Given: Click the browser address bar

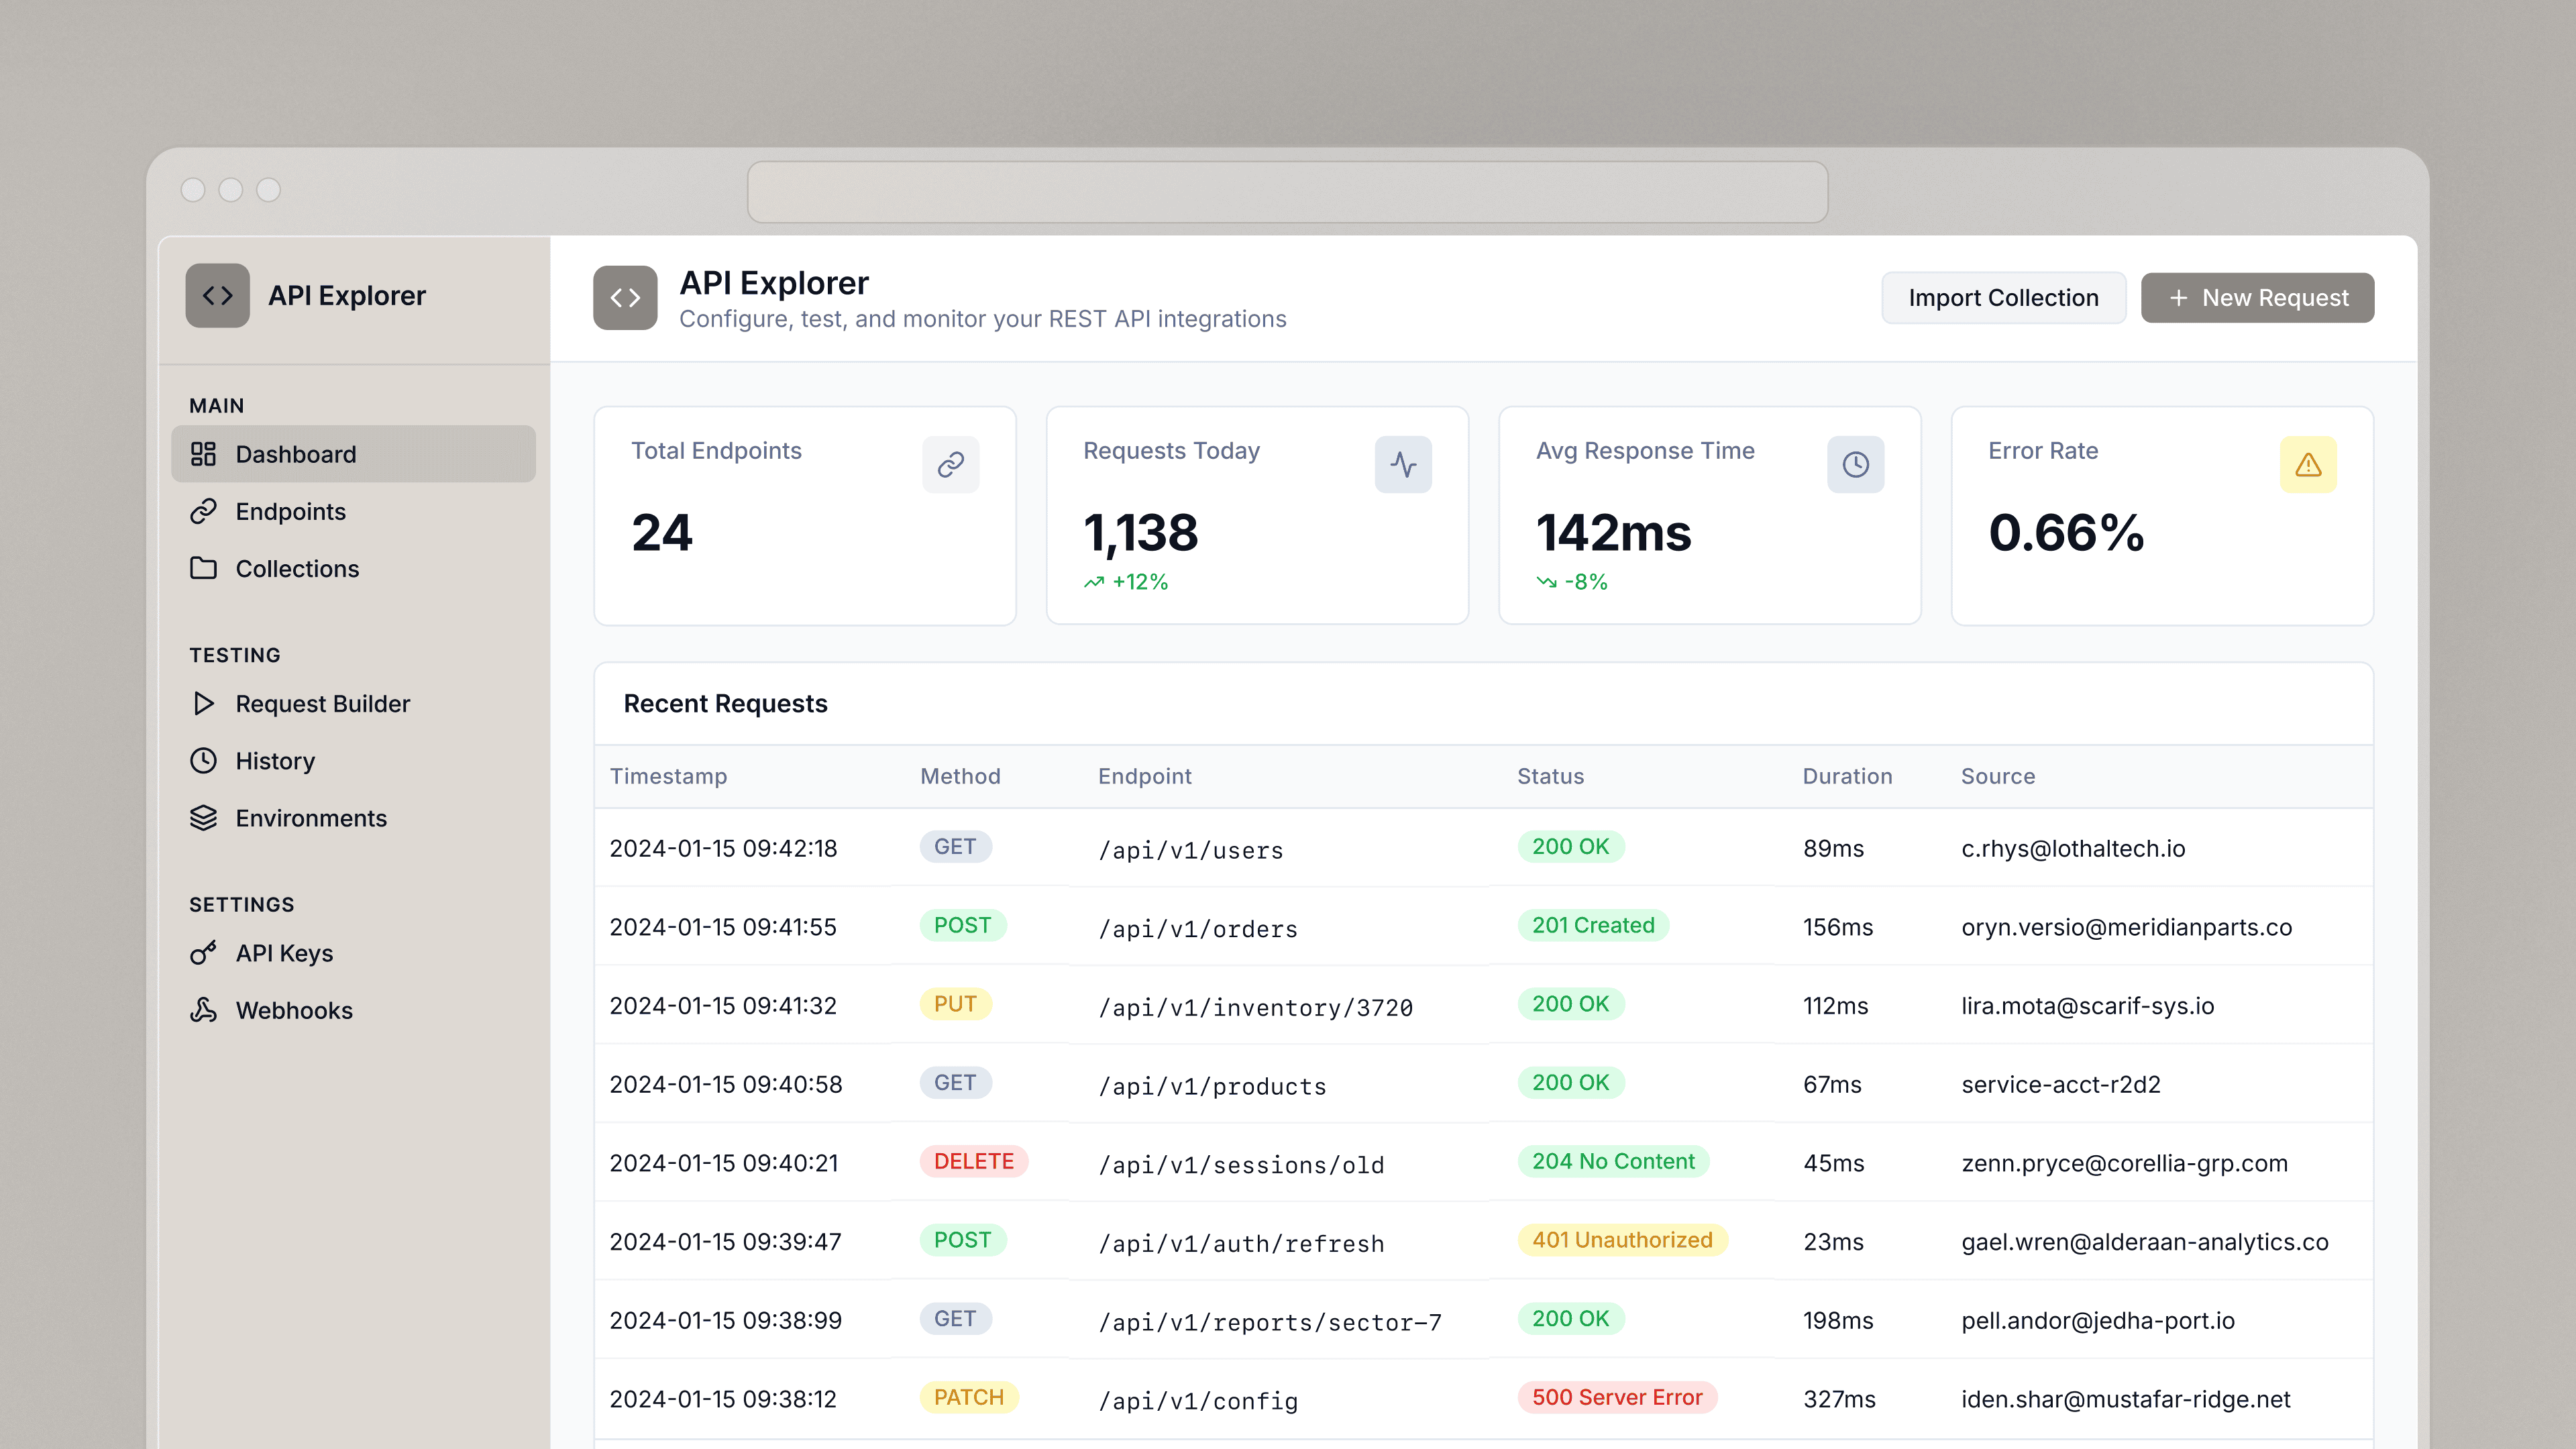Looking at the screenshot, I should pos(1287,191).
